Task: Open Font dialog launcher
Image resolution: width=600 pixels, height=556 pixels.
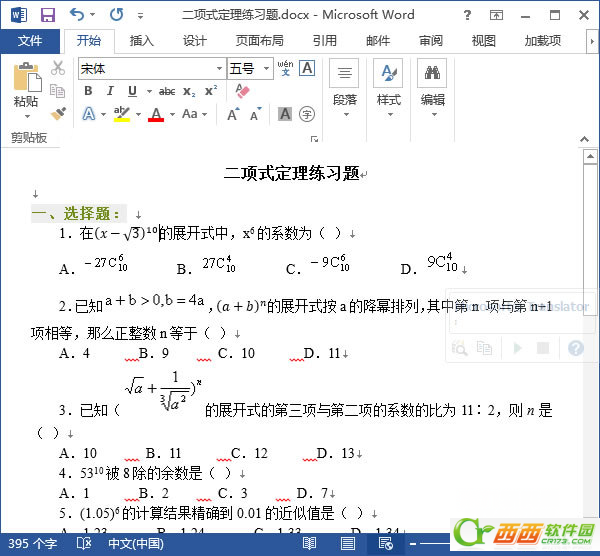Action: coord(315,139)
